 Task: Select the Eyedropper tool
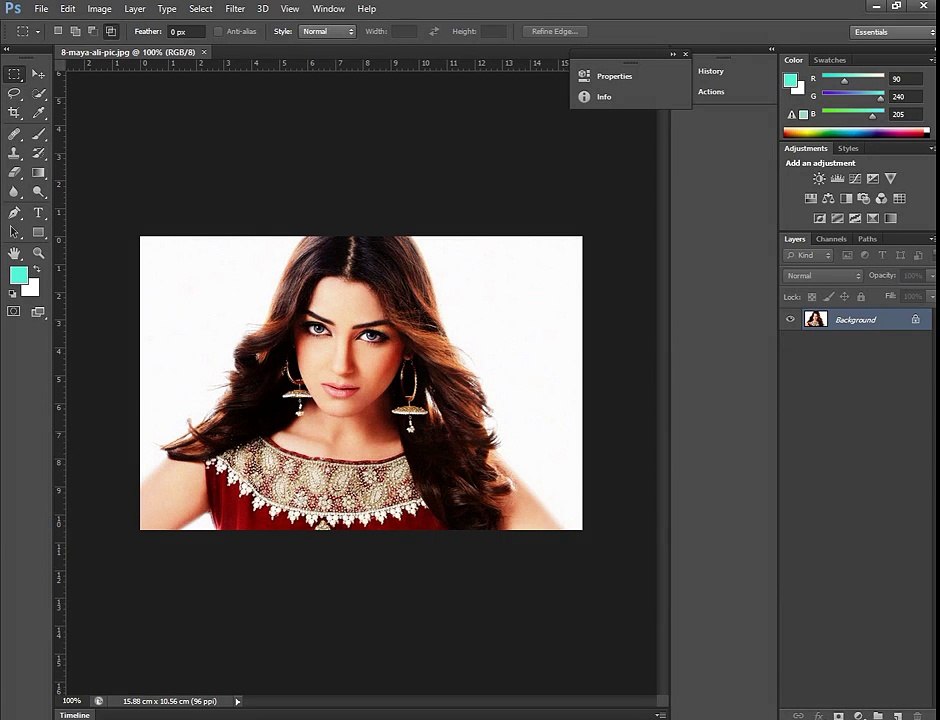[38, 113]
